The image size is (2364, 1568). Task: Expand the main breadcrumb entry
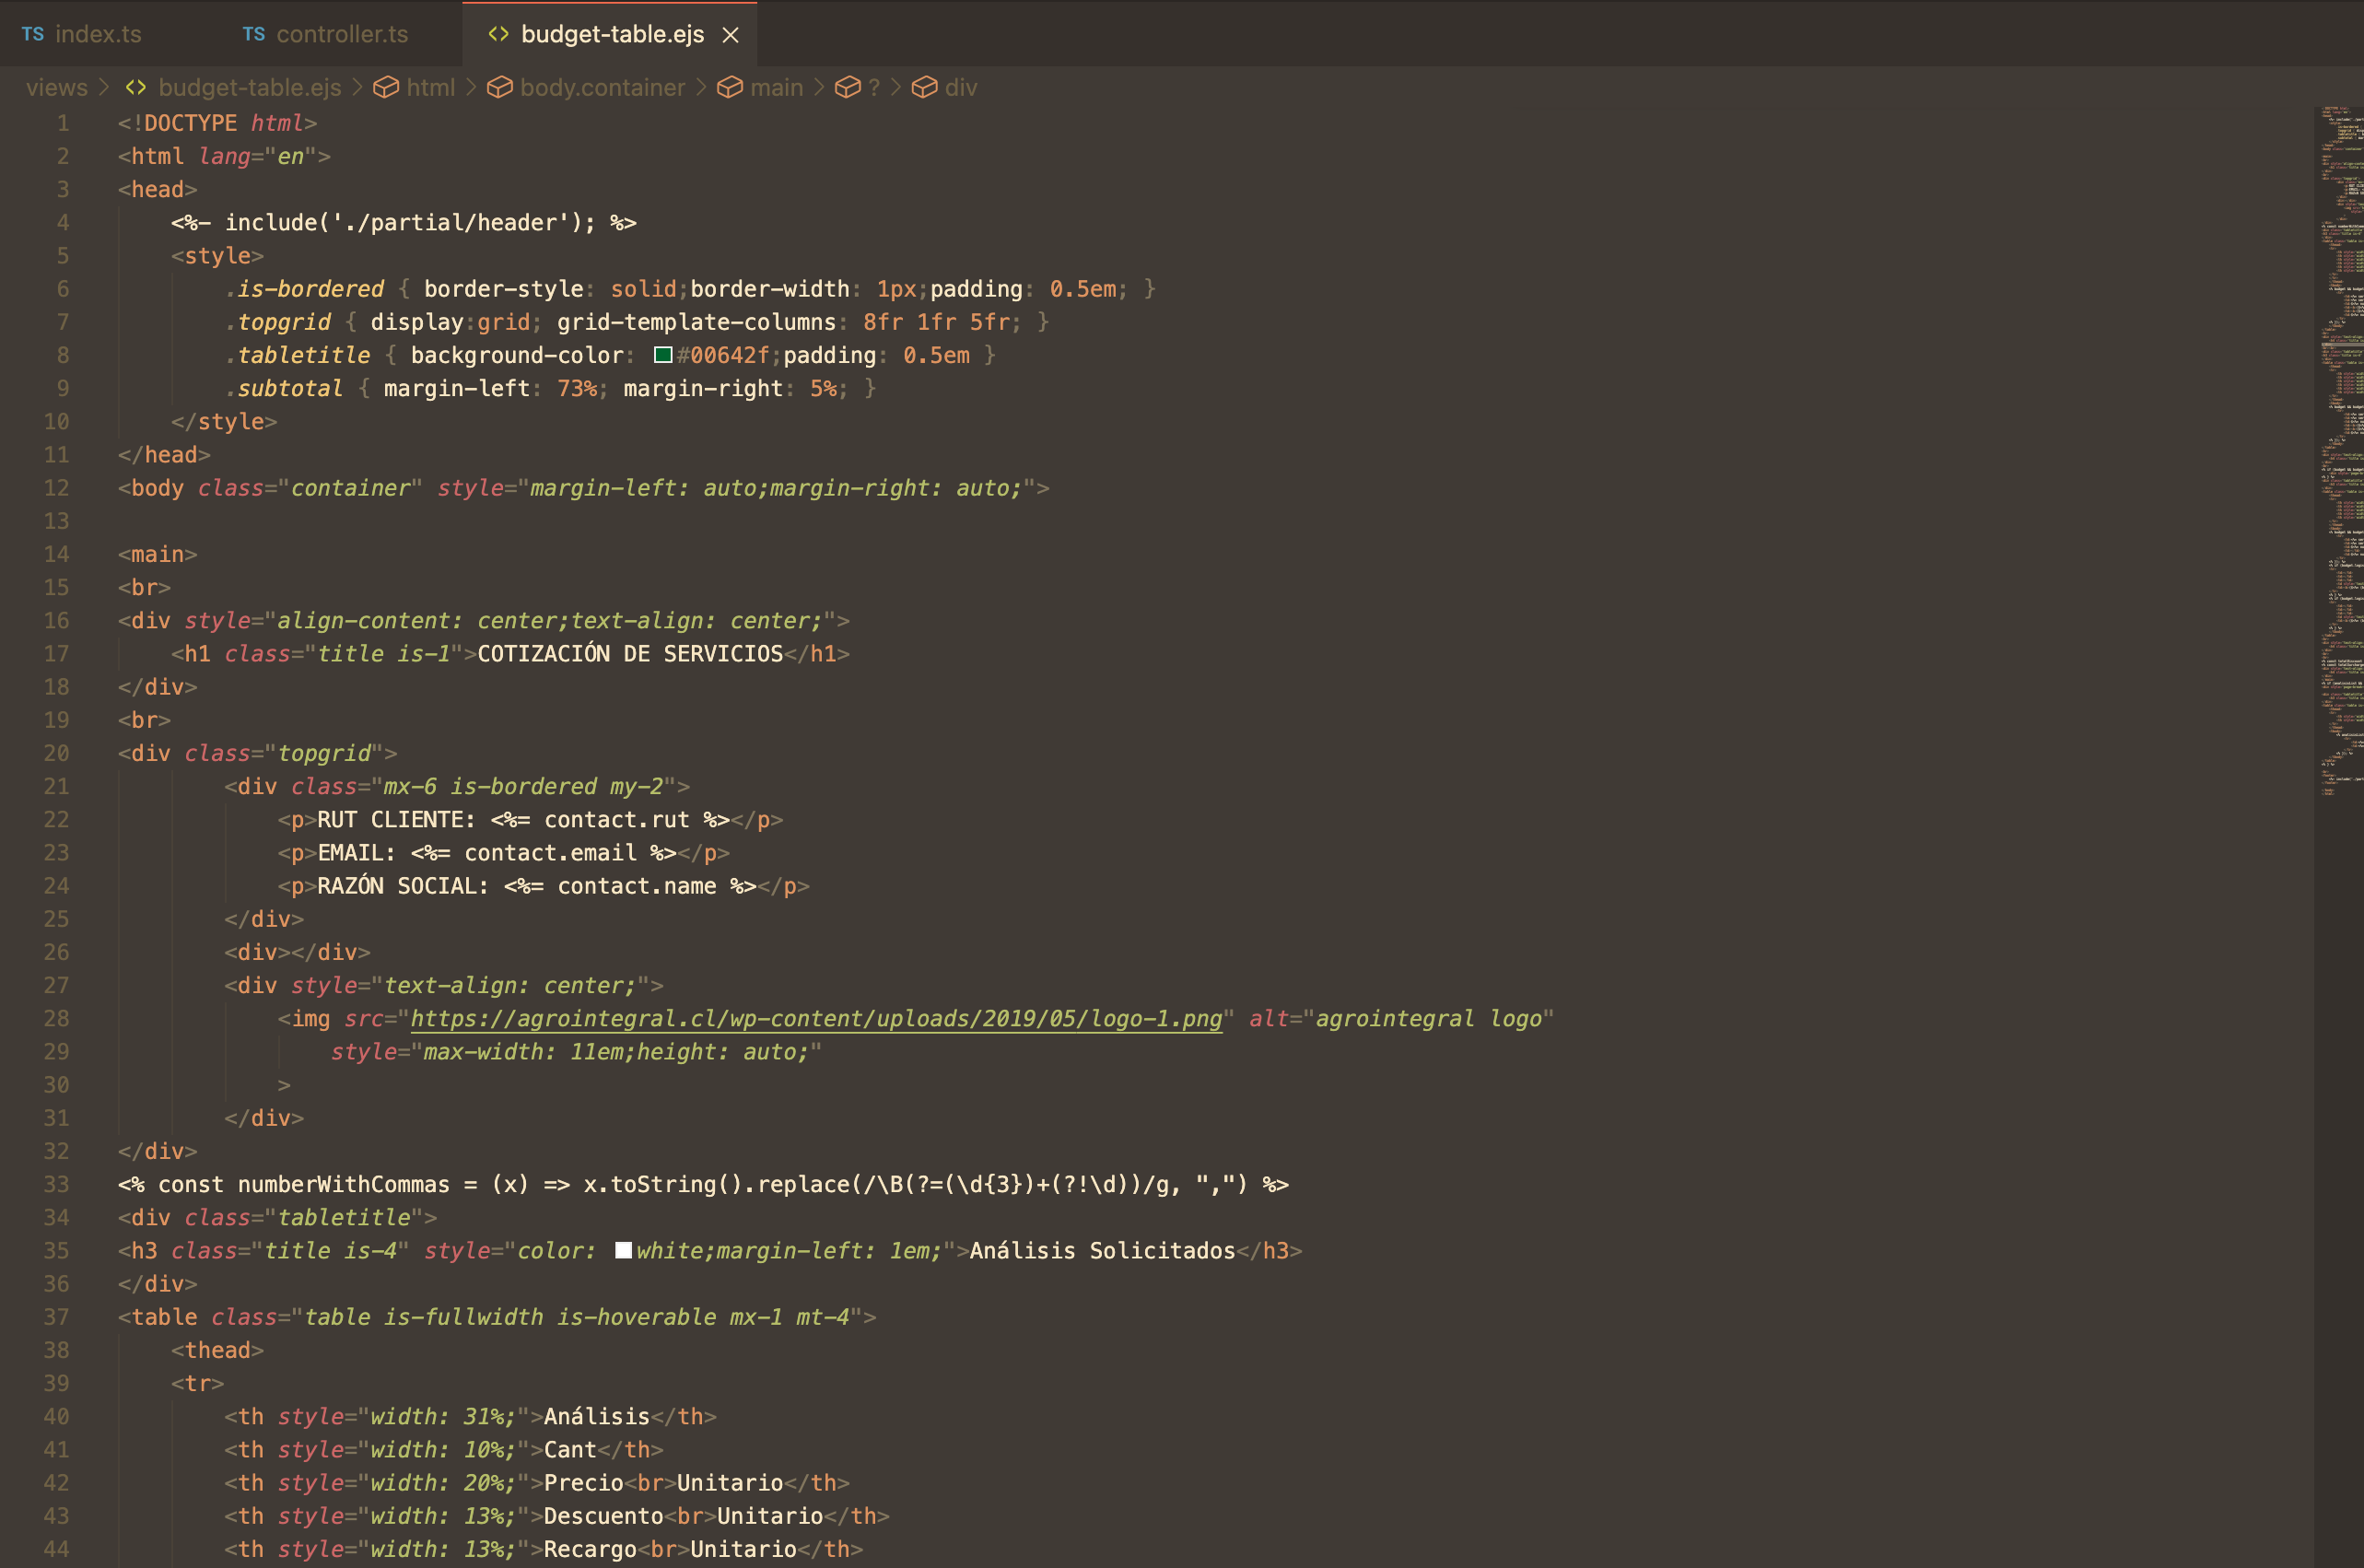(x=776, y=87)
